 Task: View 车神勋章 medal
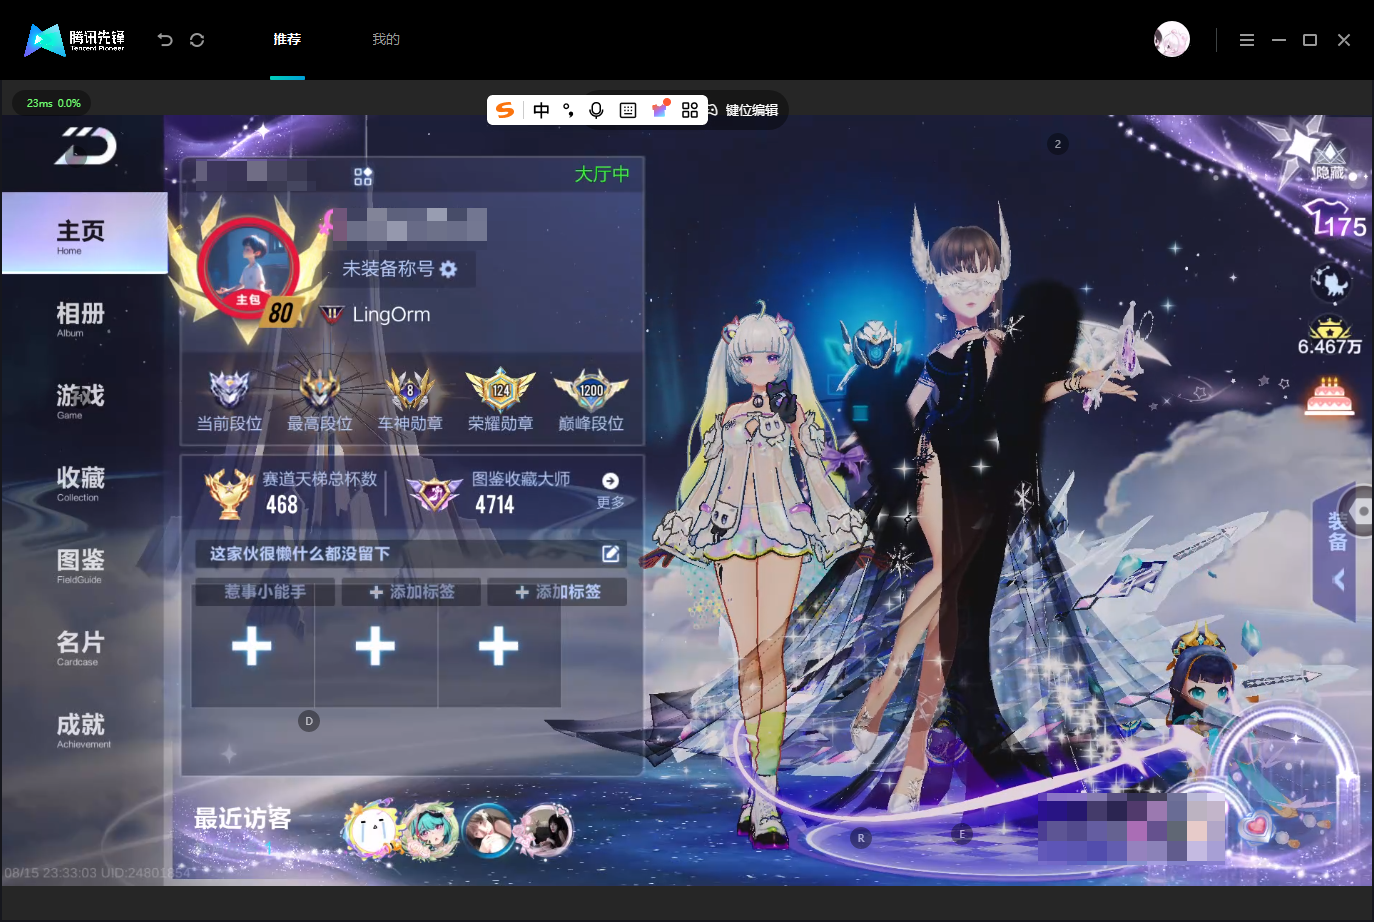(410, 400)
